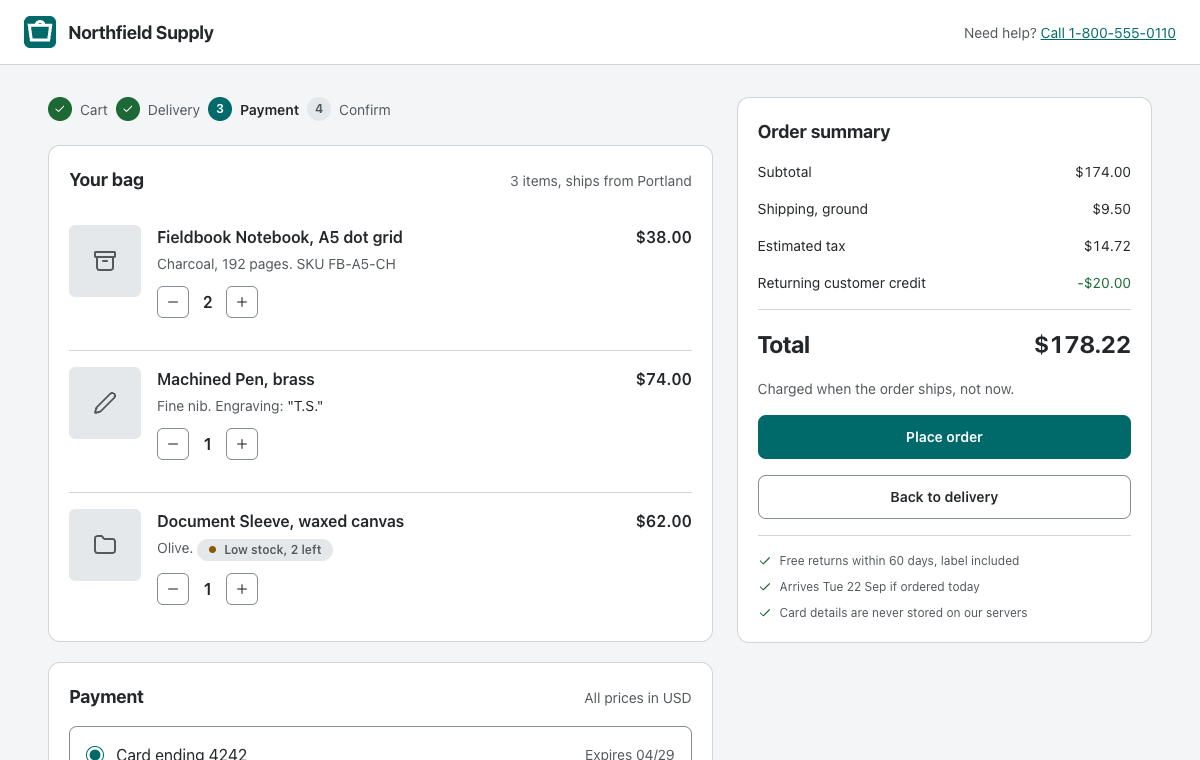Click the green checkmark beside Delivery step

[x=128, y=109]
